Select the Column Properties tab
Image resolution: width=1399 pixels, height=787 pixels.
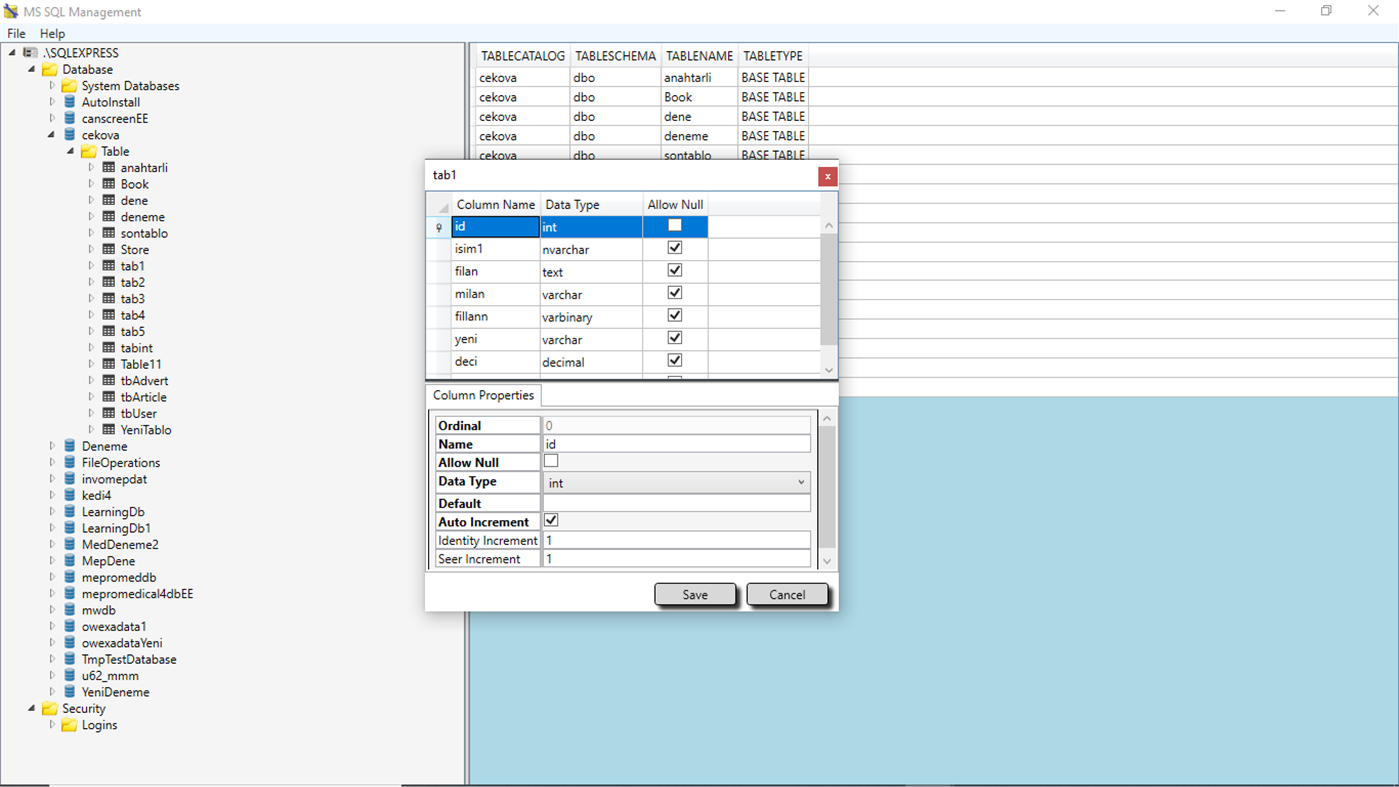coord(483,395)
